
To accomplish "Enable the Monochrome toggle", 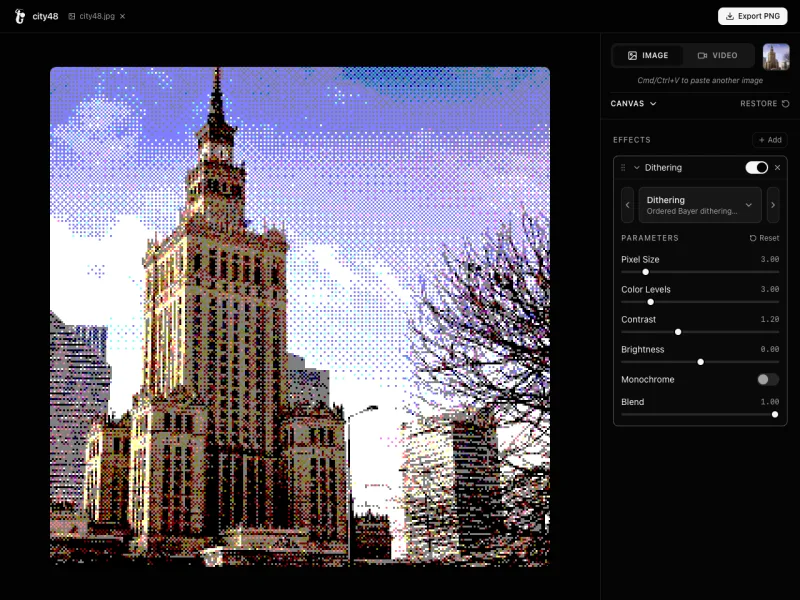I will tap(768, 380).
